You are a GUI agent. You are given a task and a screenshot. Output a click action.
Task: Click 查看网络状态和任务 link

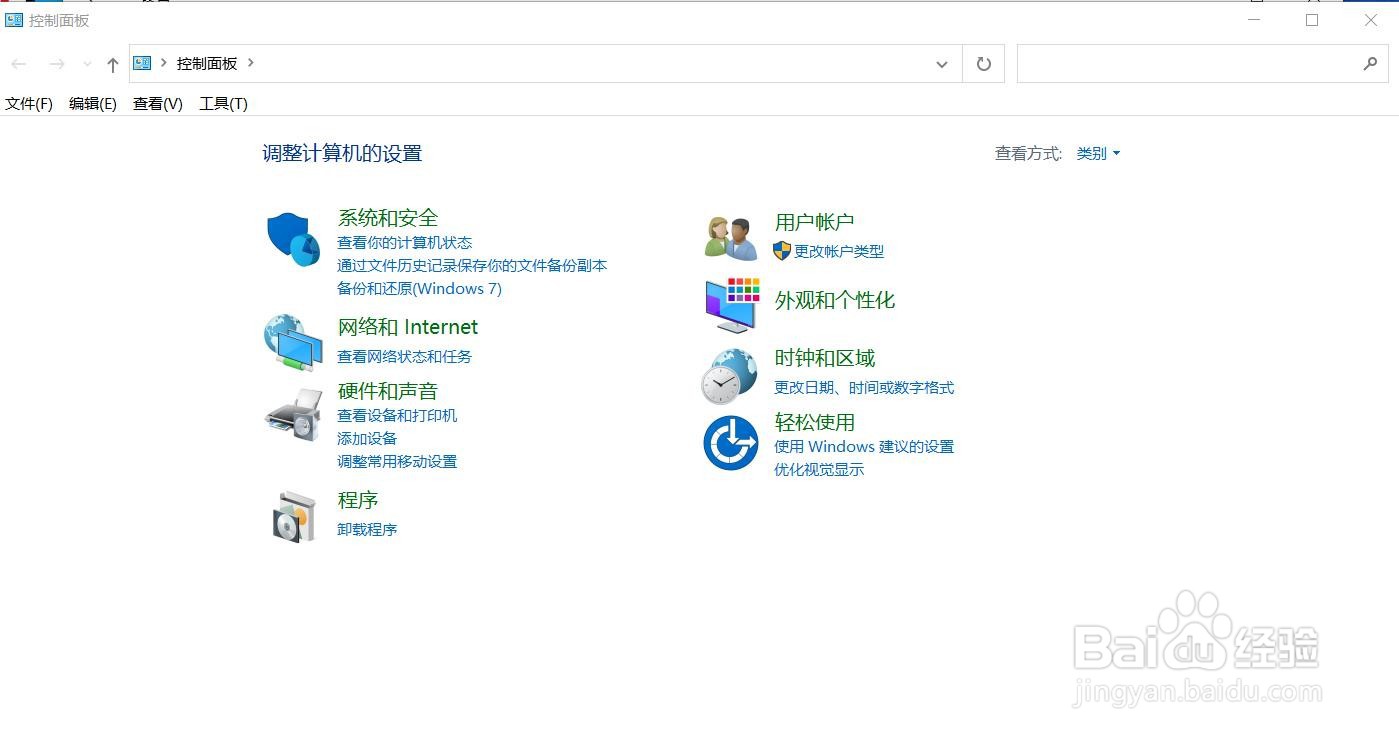(x=404, y=357)
